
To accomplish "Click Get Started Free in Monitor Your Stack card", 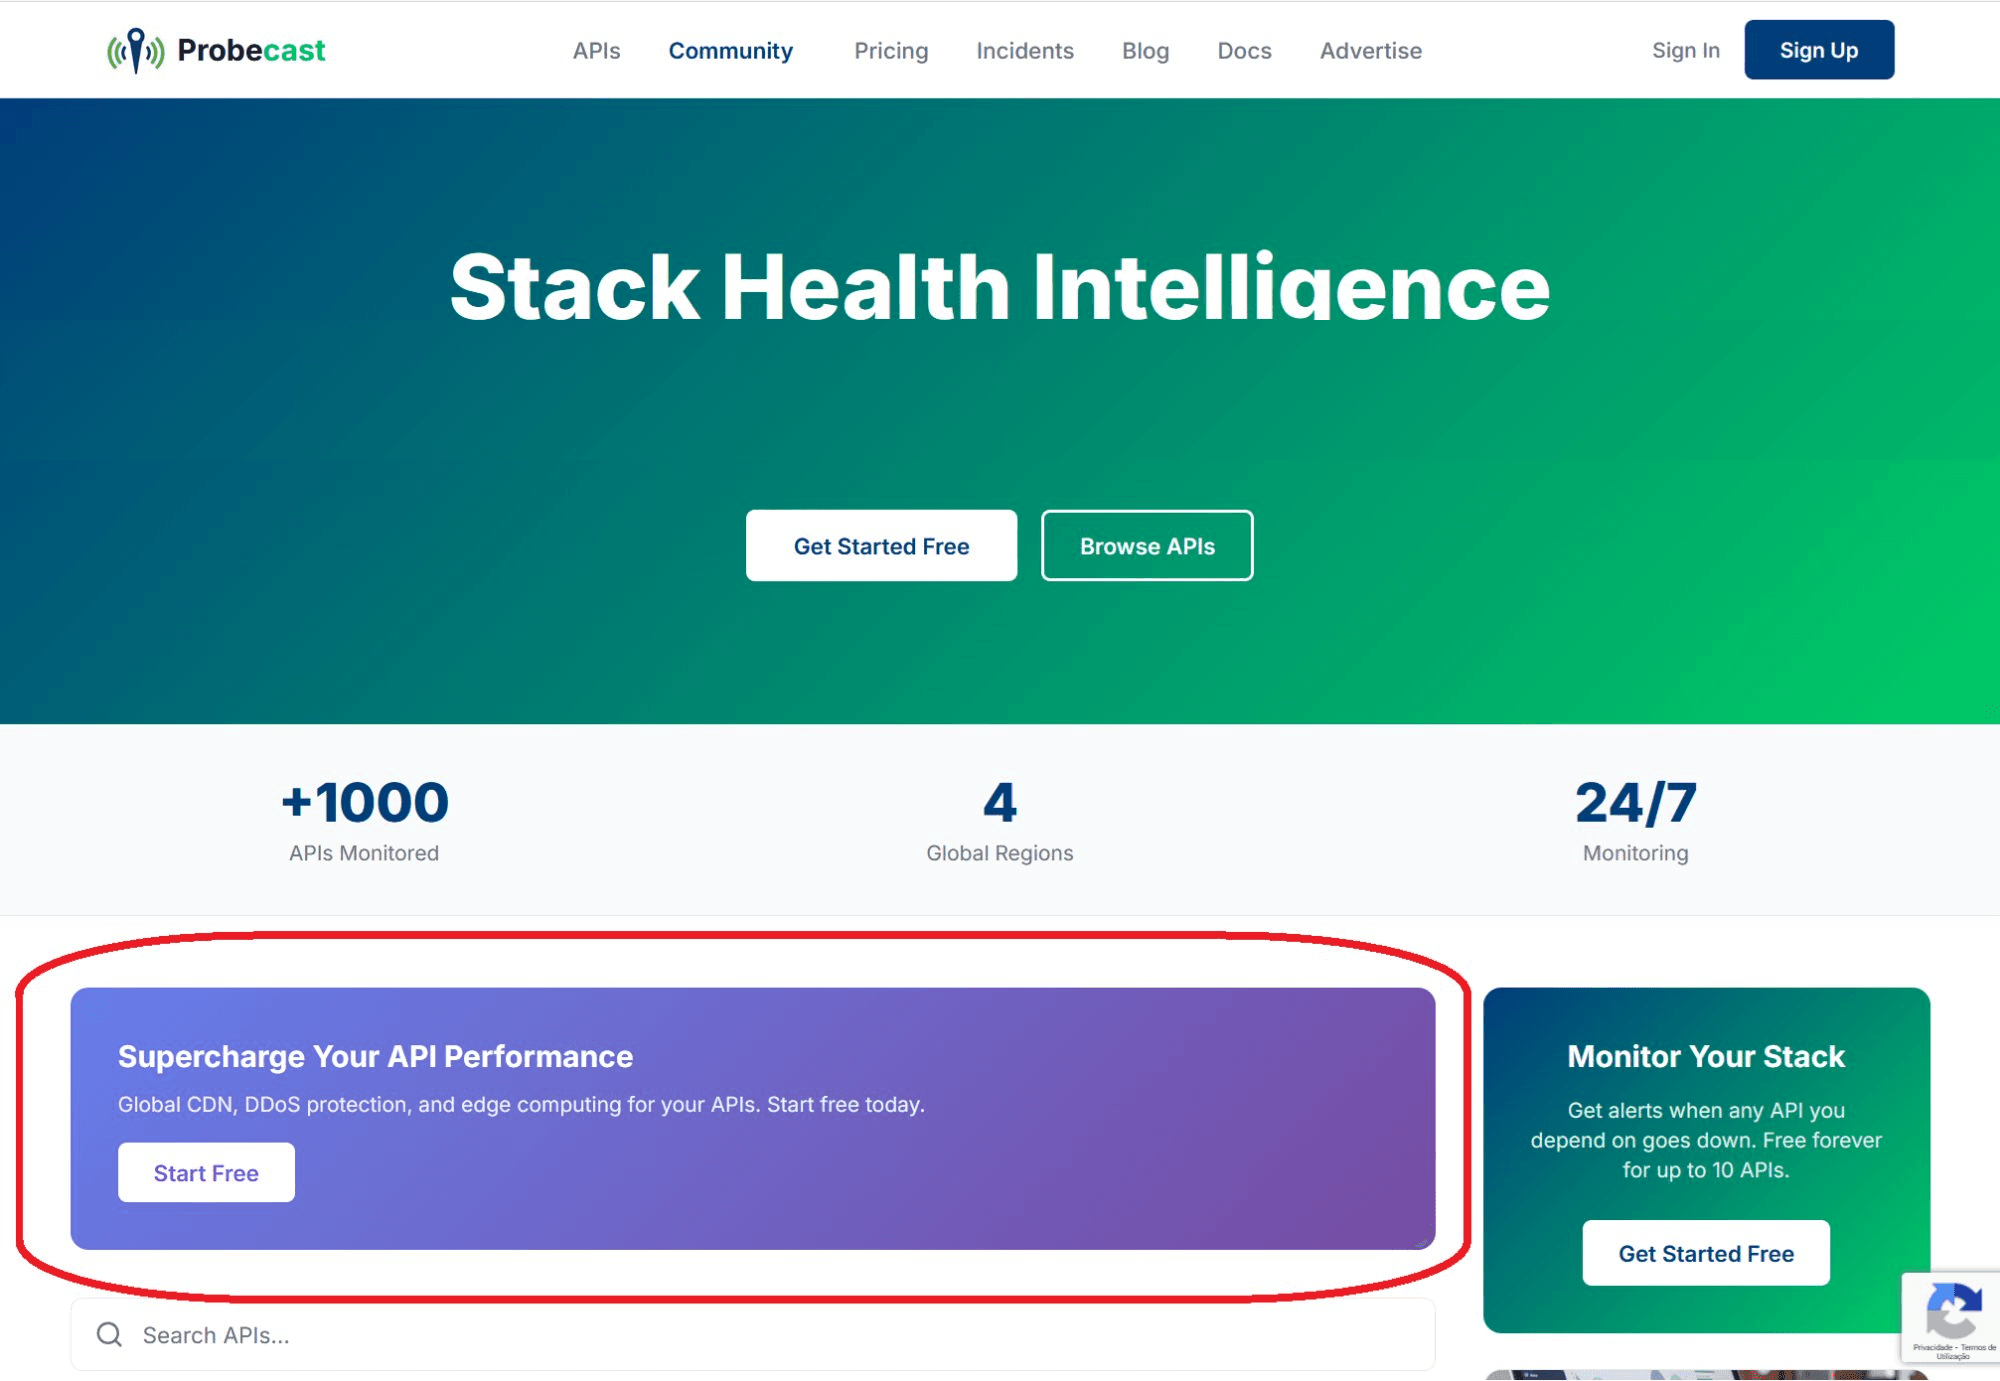I will tap(1705, 1252).
